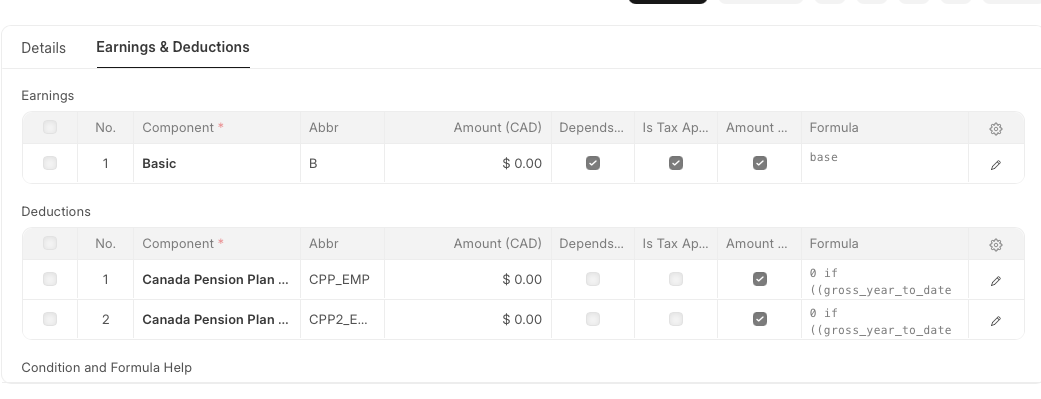Click the CPP_EMP amount field
Viewport: 1041px width, 399px height.
click(x=468, y=279)
